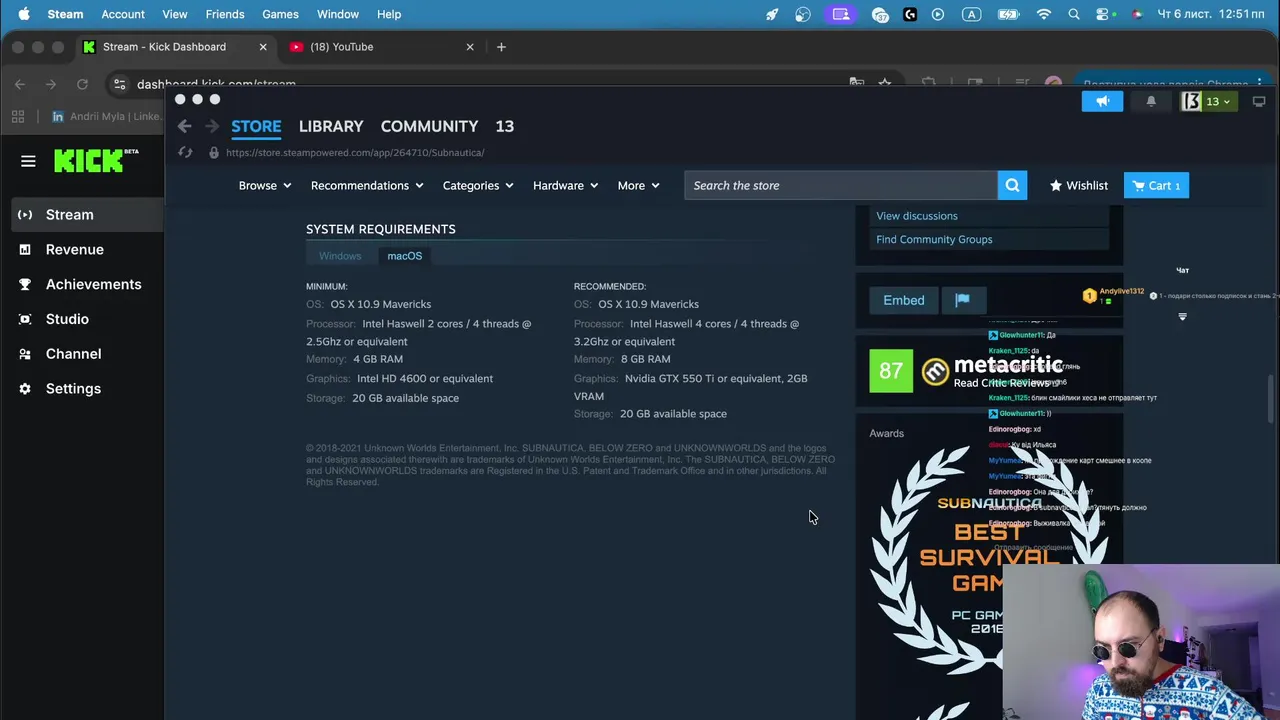Click the Steam forward navigation arrow
Viewport: 1280px width, 720px height.
pos(211,126)
